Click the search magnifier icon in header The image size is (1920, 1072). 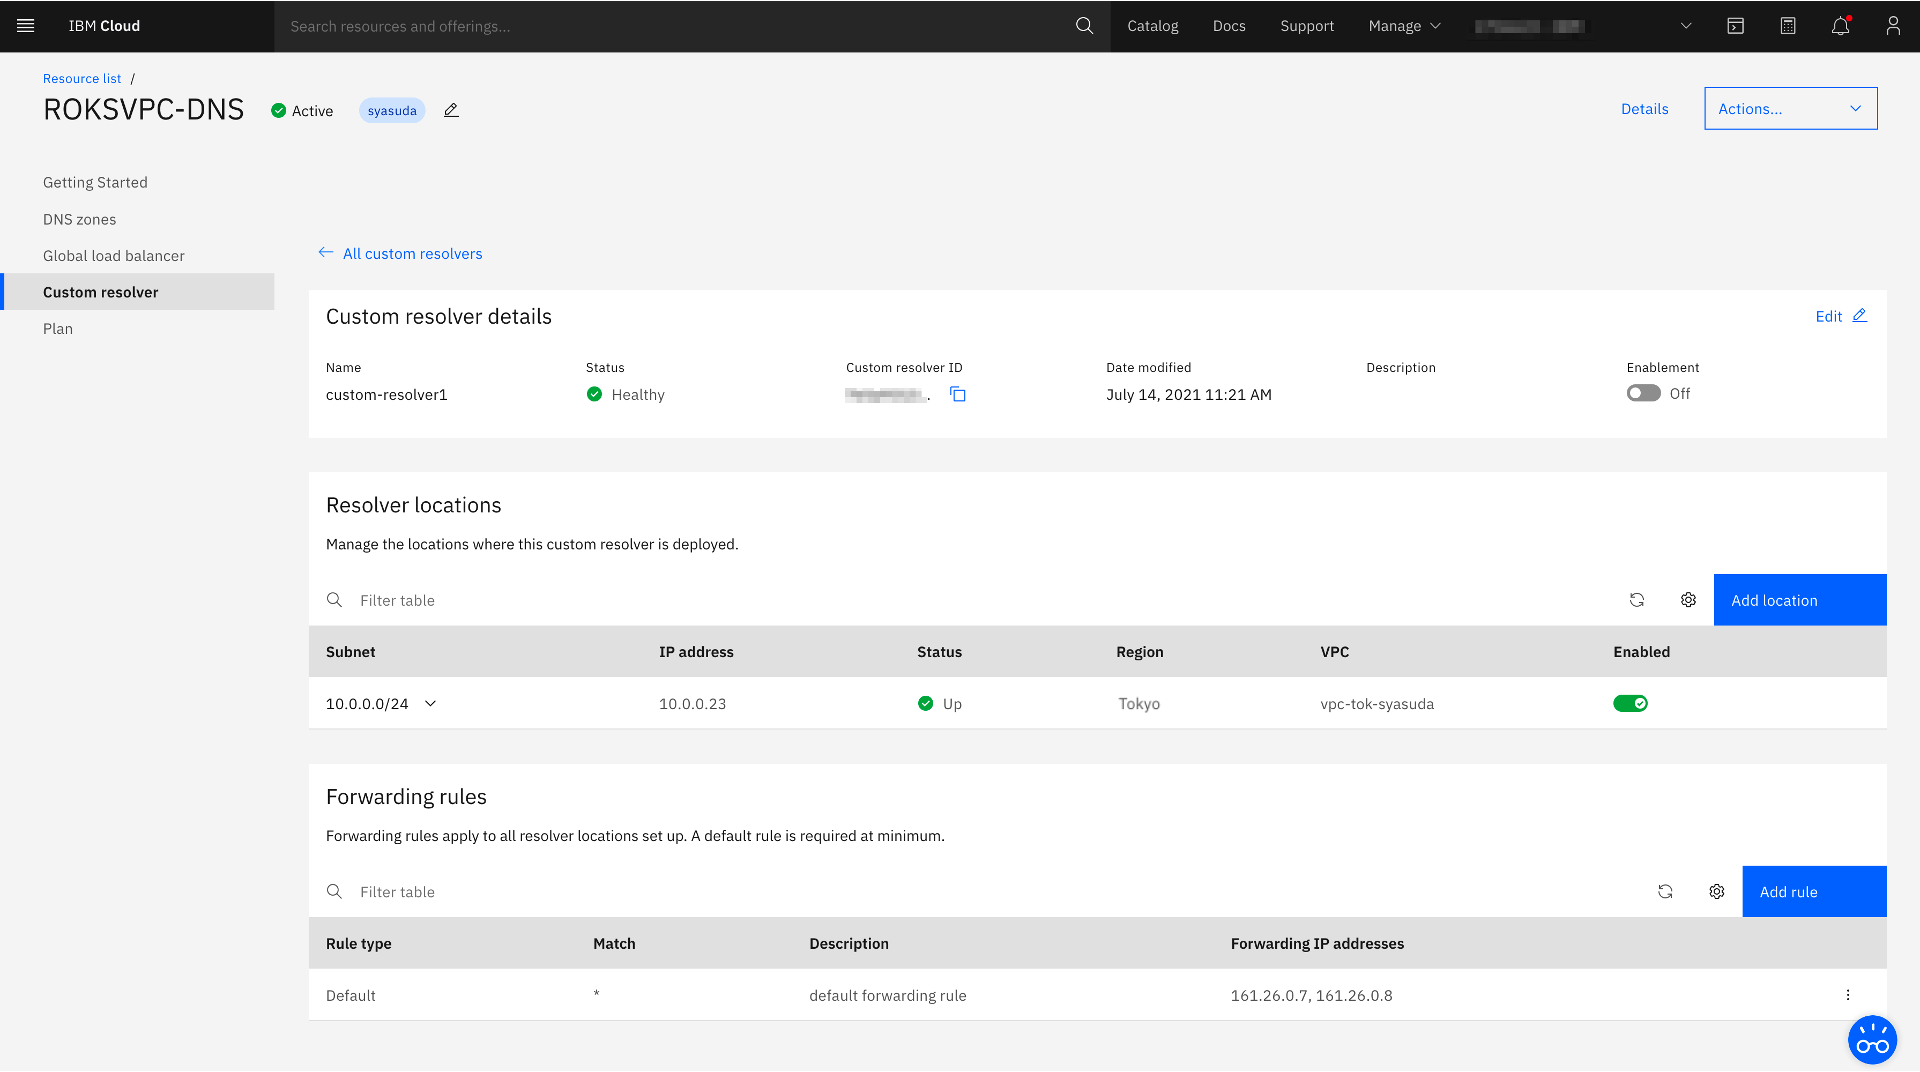[x=1085, y=26]
